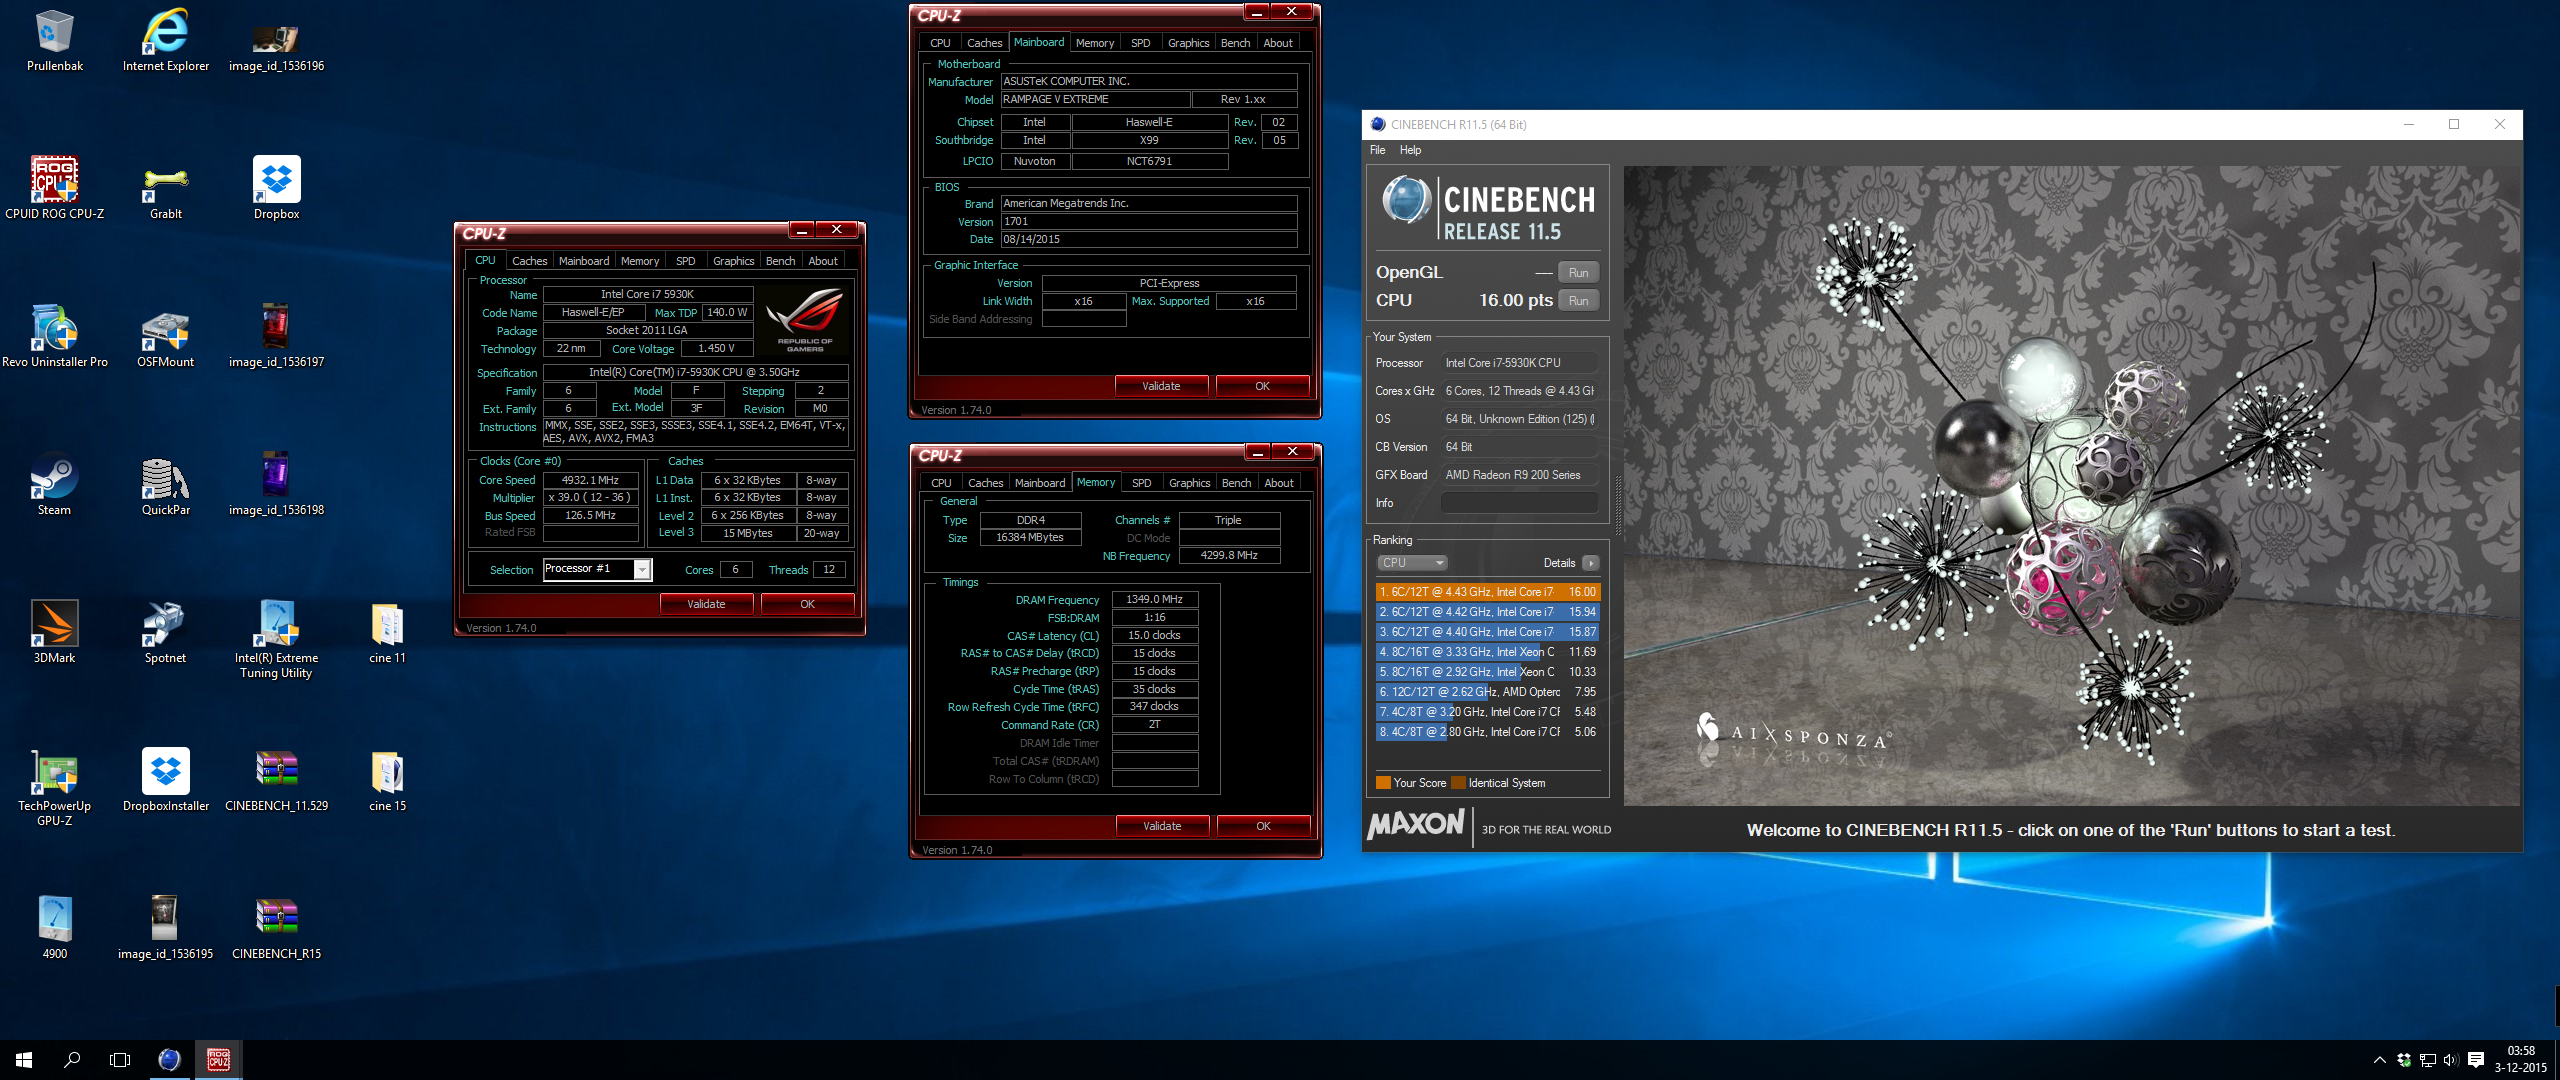Image resolution: width=2560 pixels, height=1080 pixels.
Task: Switch to Bench tab in left CPU-Z
Action: (780, 261)
